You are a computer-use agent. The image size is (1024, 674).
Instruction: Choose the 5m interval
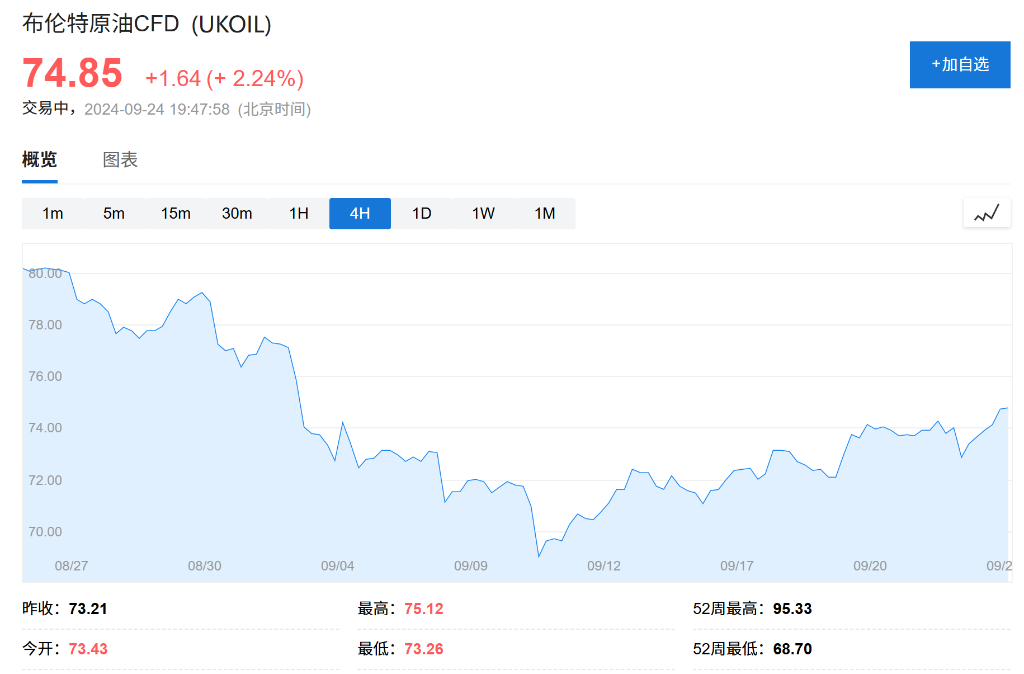pos(114,213)
